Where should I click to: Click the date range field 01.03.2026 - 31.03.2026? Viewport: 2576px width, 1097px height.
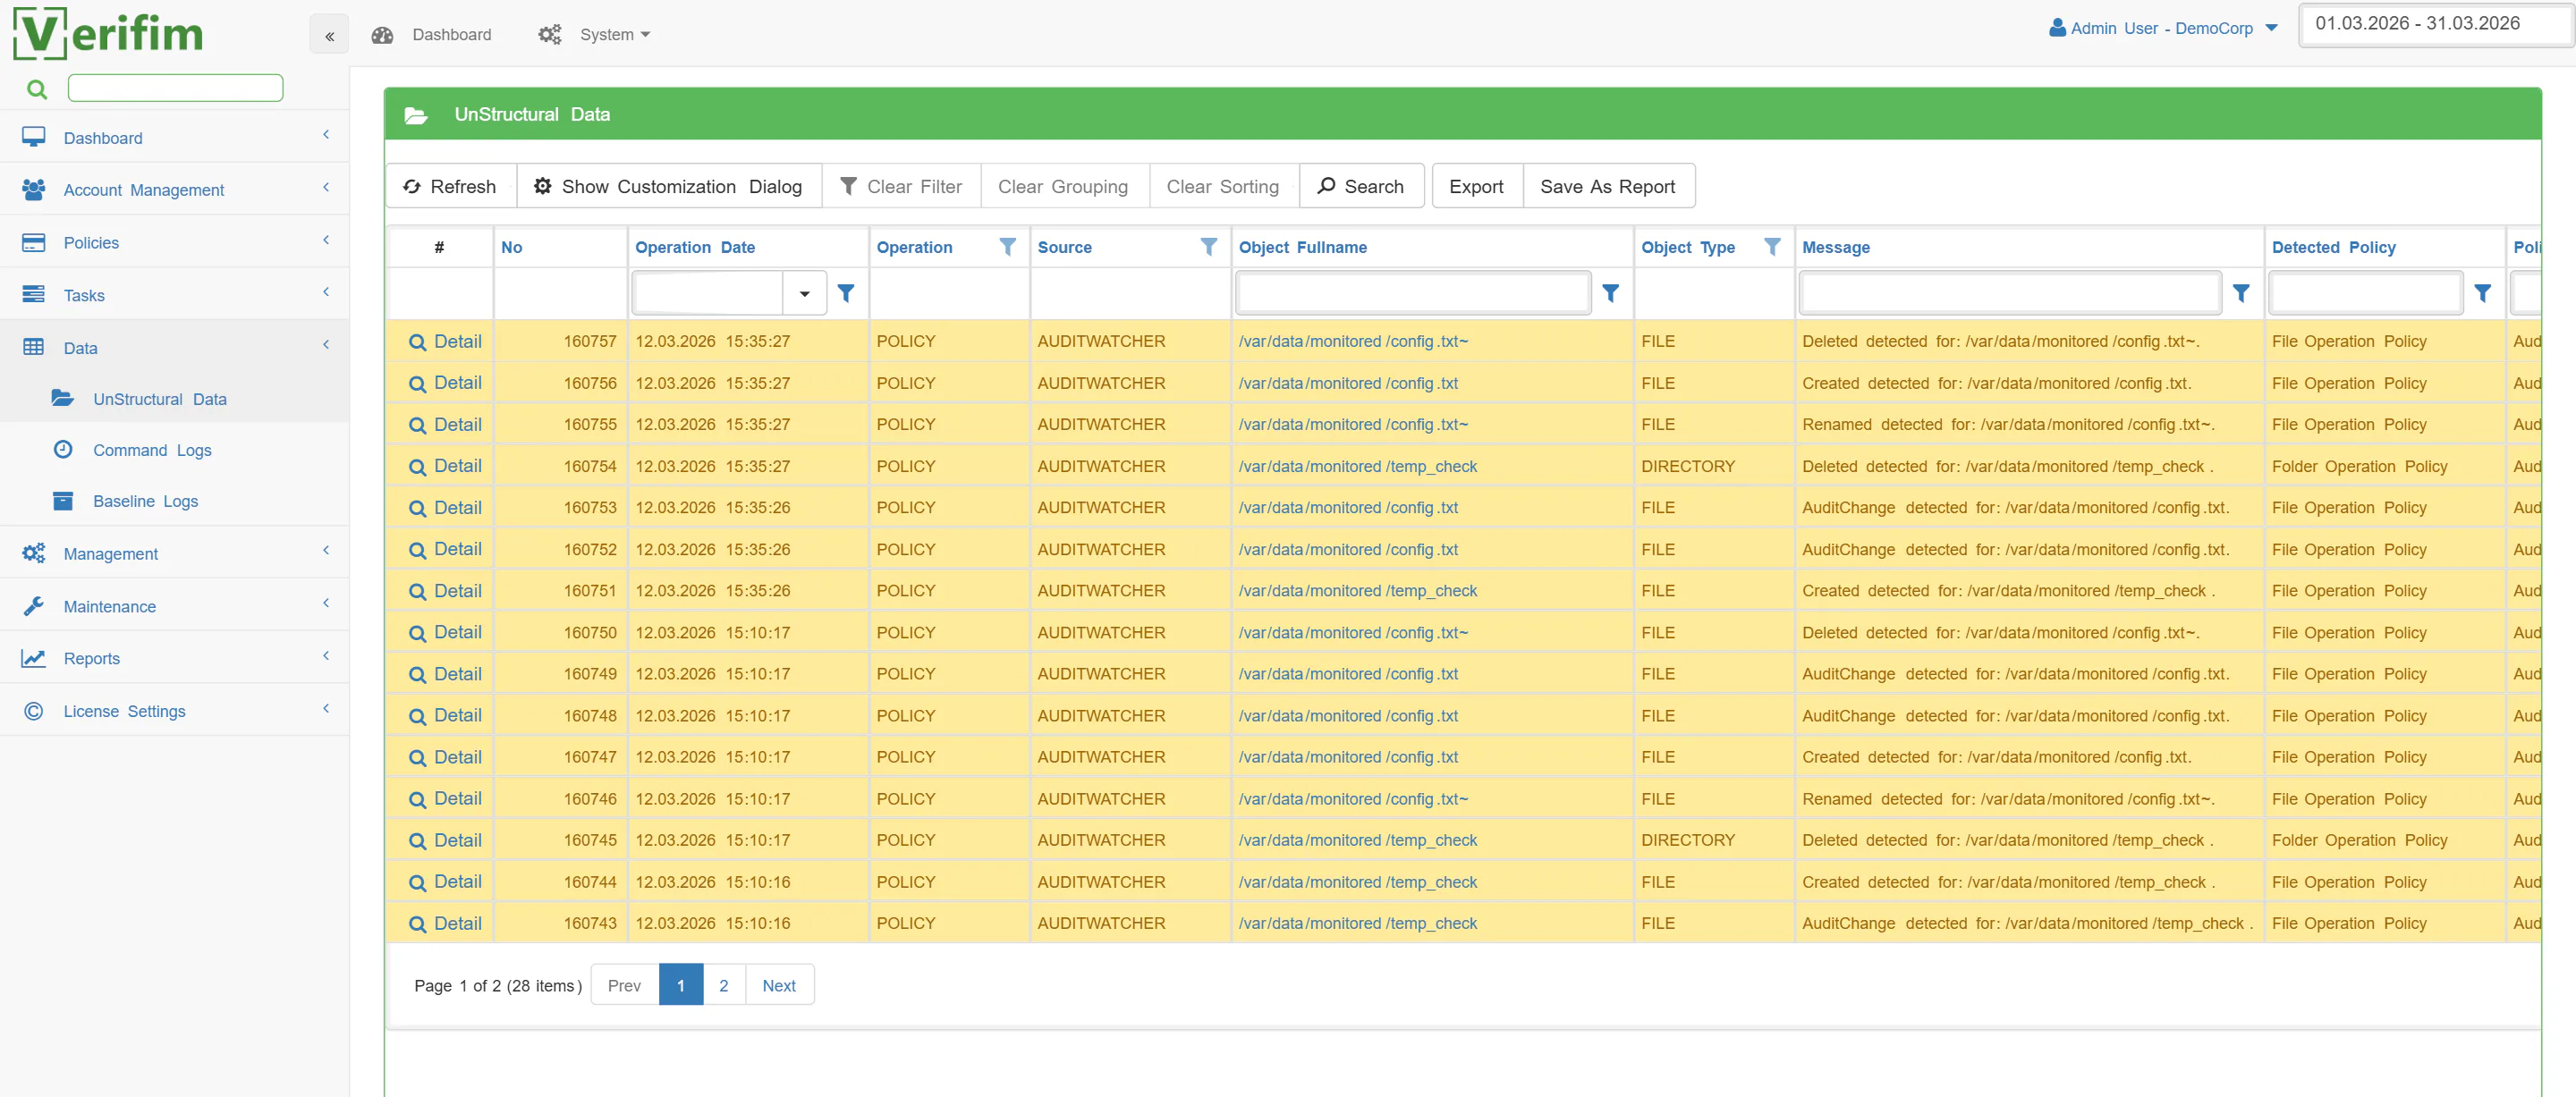click(x=2435, y=24)
